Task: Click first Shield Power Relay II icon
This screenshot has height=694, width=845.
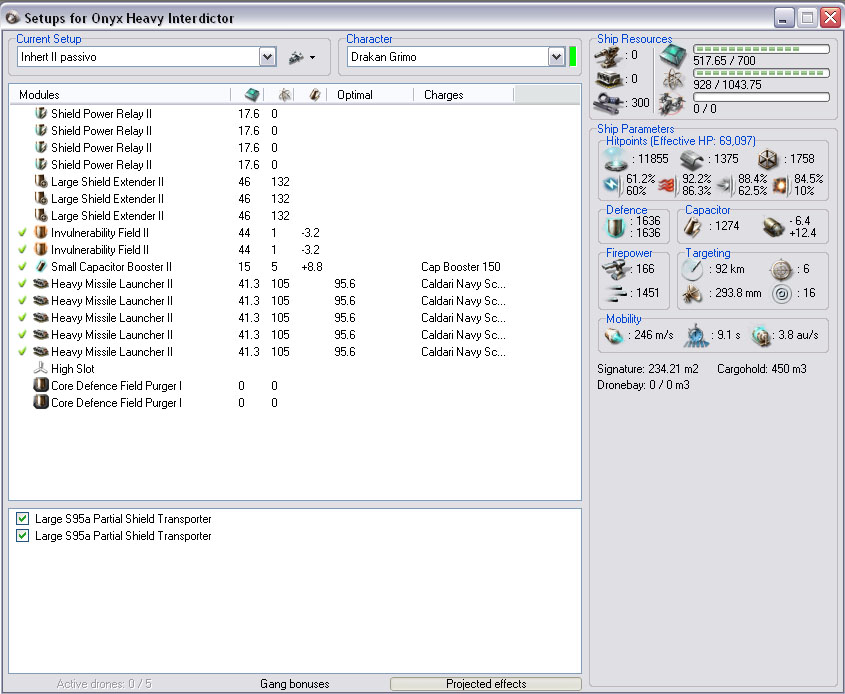Action: tap(41, 114)
